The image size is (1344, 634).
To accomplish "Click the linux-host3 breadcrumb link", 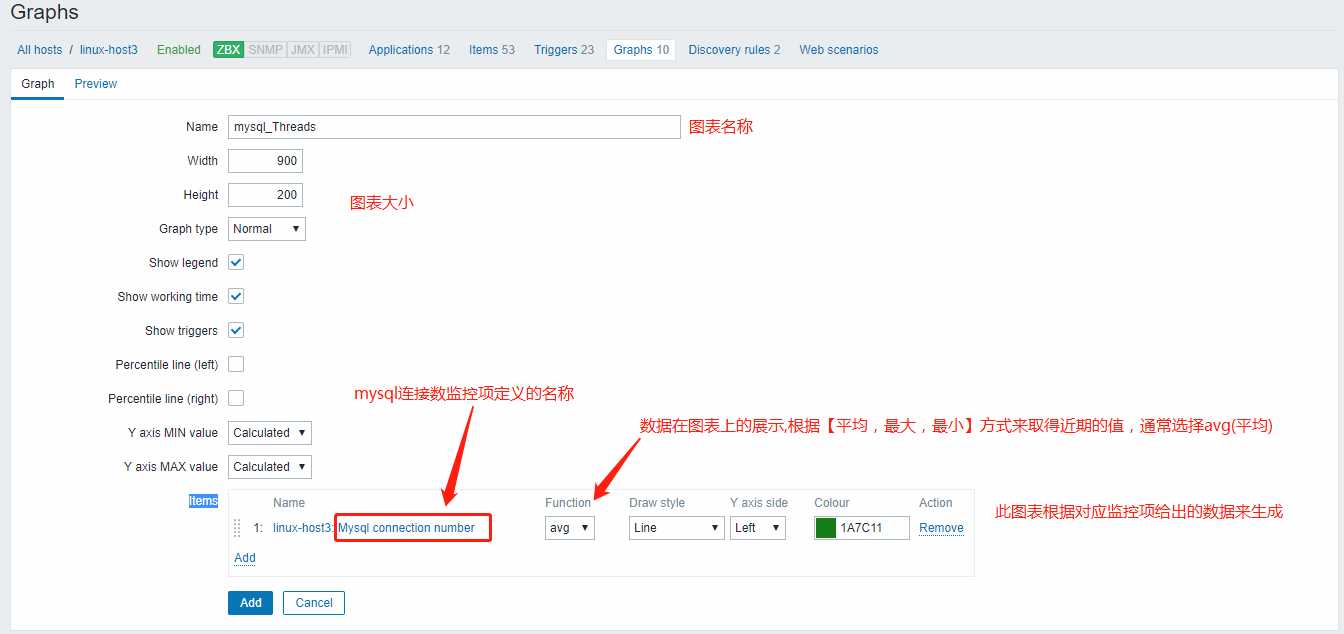I will point(109,50).
